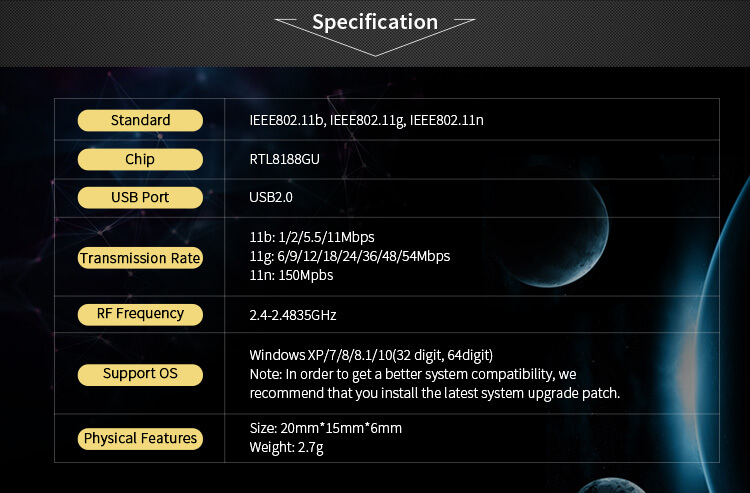Click the system upgrade patch note text
The image size is (750, 493).
(x=435, y=383)
